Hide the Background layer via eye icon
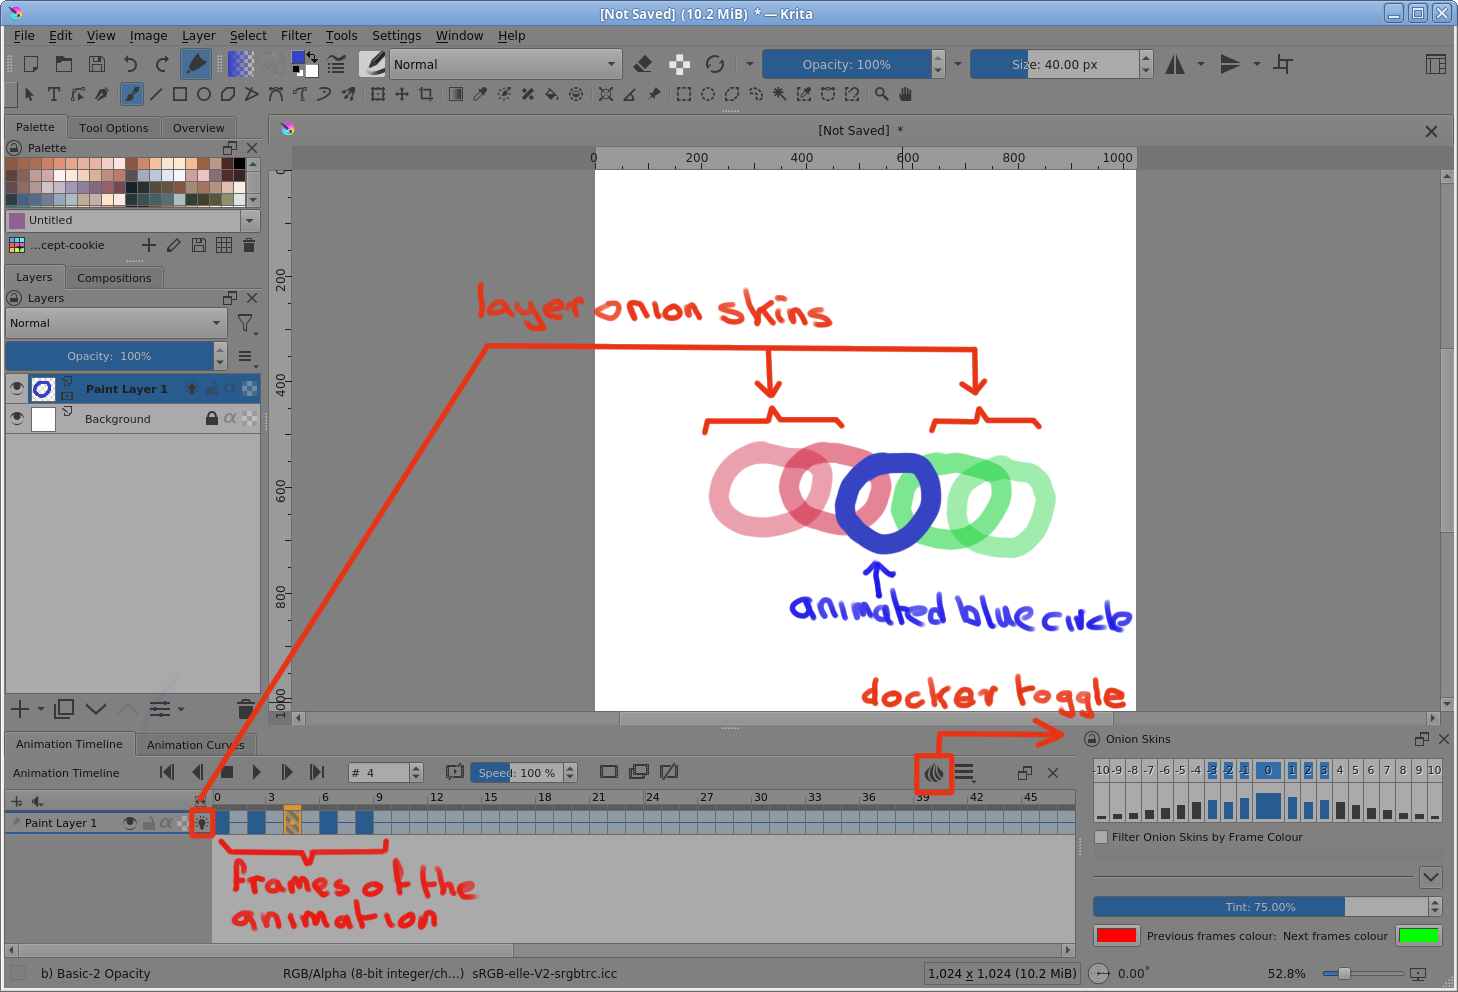 tap(17, 418)
